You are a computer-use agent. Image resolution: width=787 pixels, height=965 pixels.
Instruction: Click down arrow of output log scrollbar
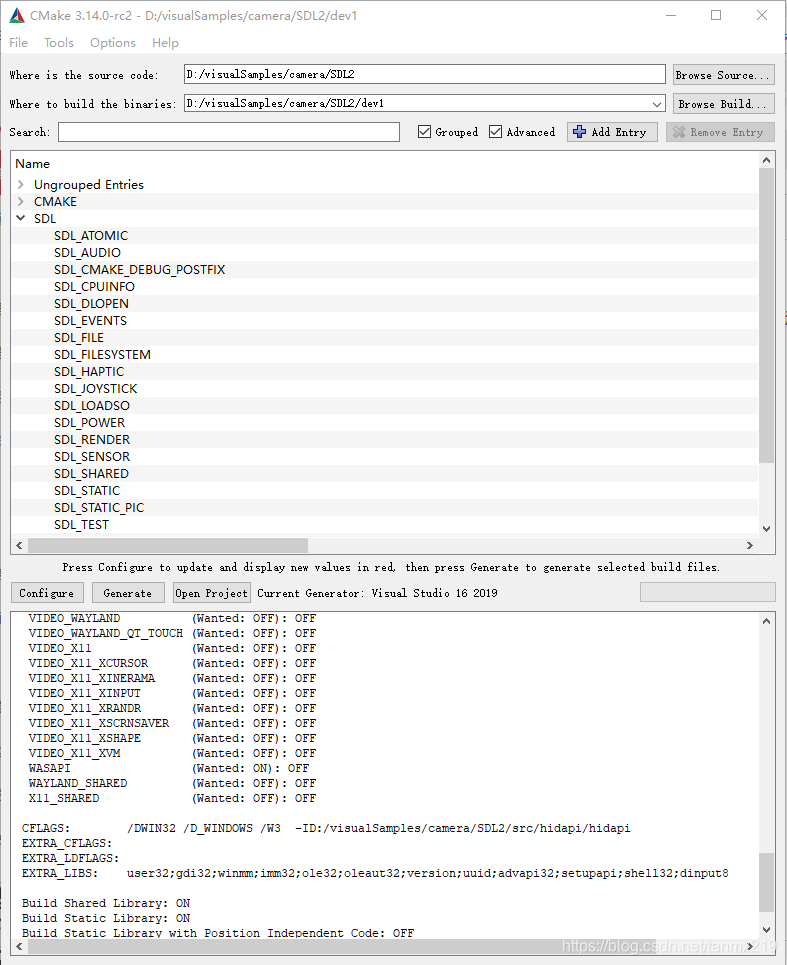(x=766, y=930)
